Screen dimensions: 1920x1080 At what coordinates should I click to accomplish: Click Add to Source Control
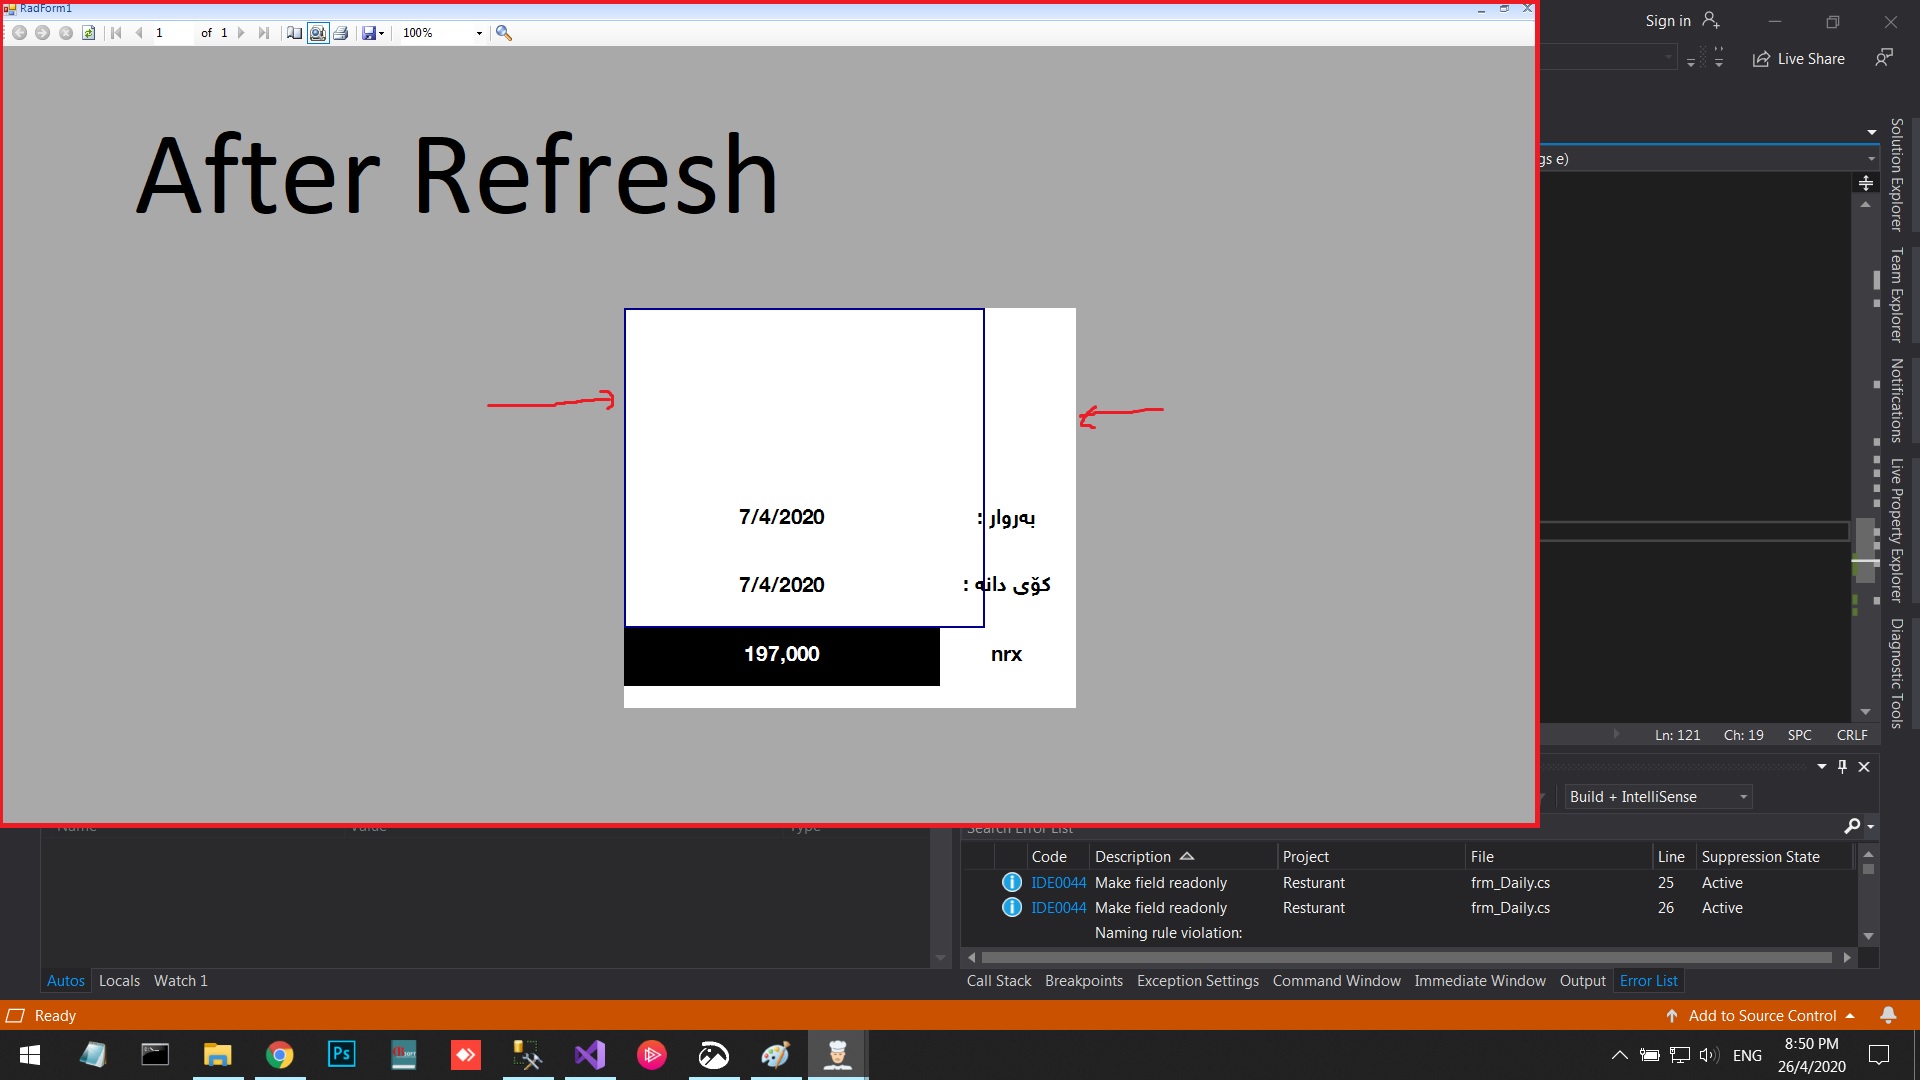tap(1762, 1015)
